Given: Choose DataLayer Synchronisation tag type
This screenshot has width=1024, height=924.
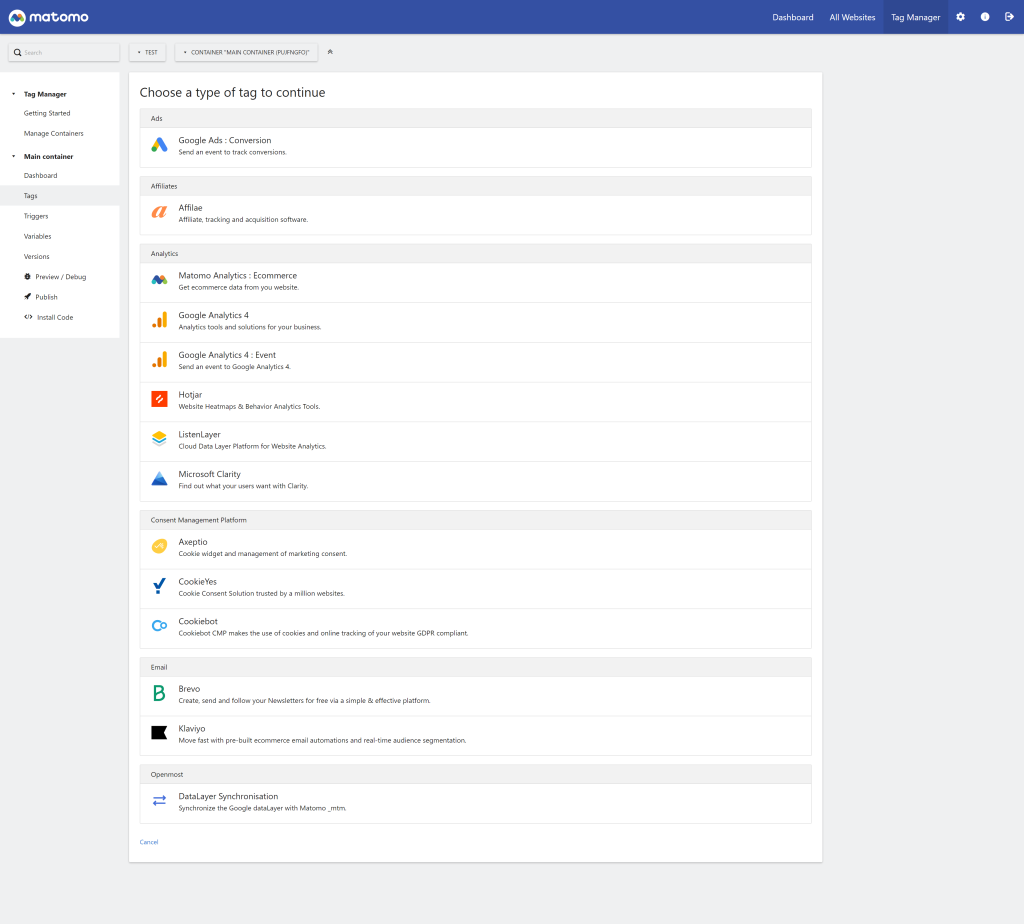Looking at the screenshot, I should pos(475,803).
